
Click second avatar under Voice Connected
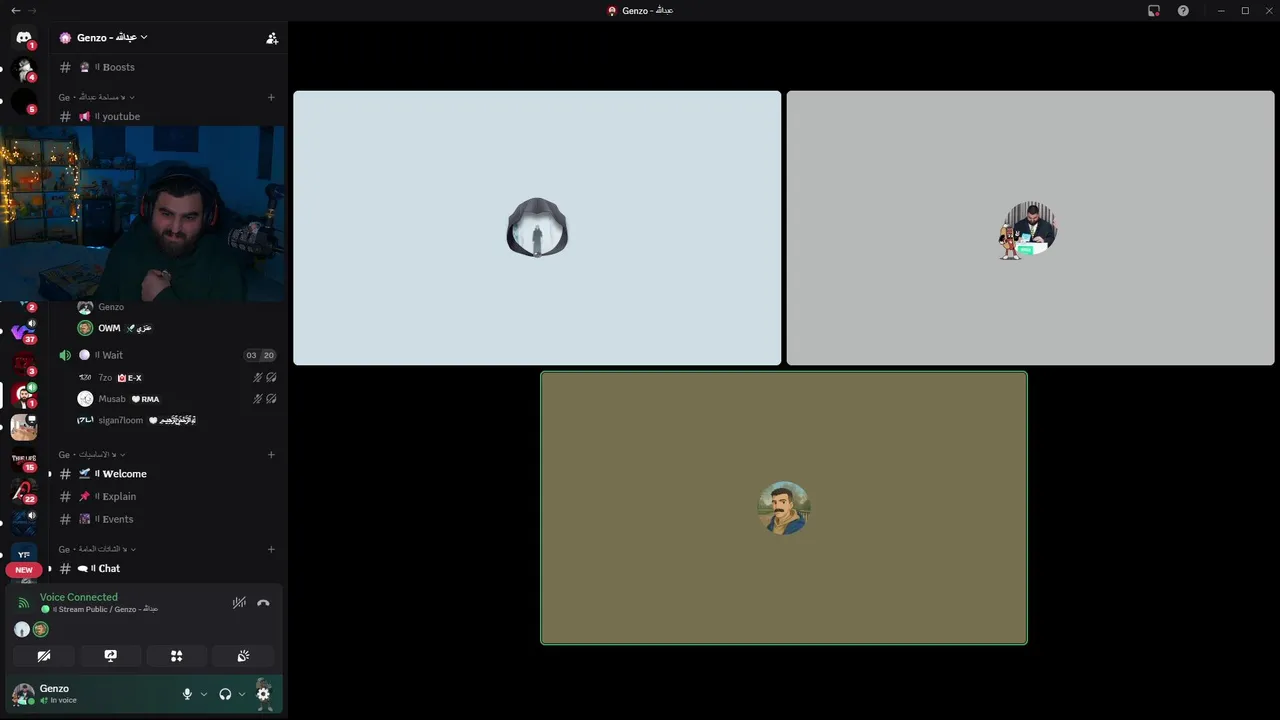(40, 629)
